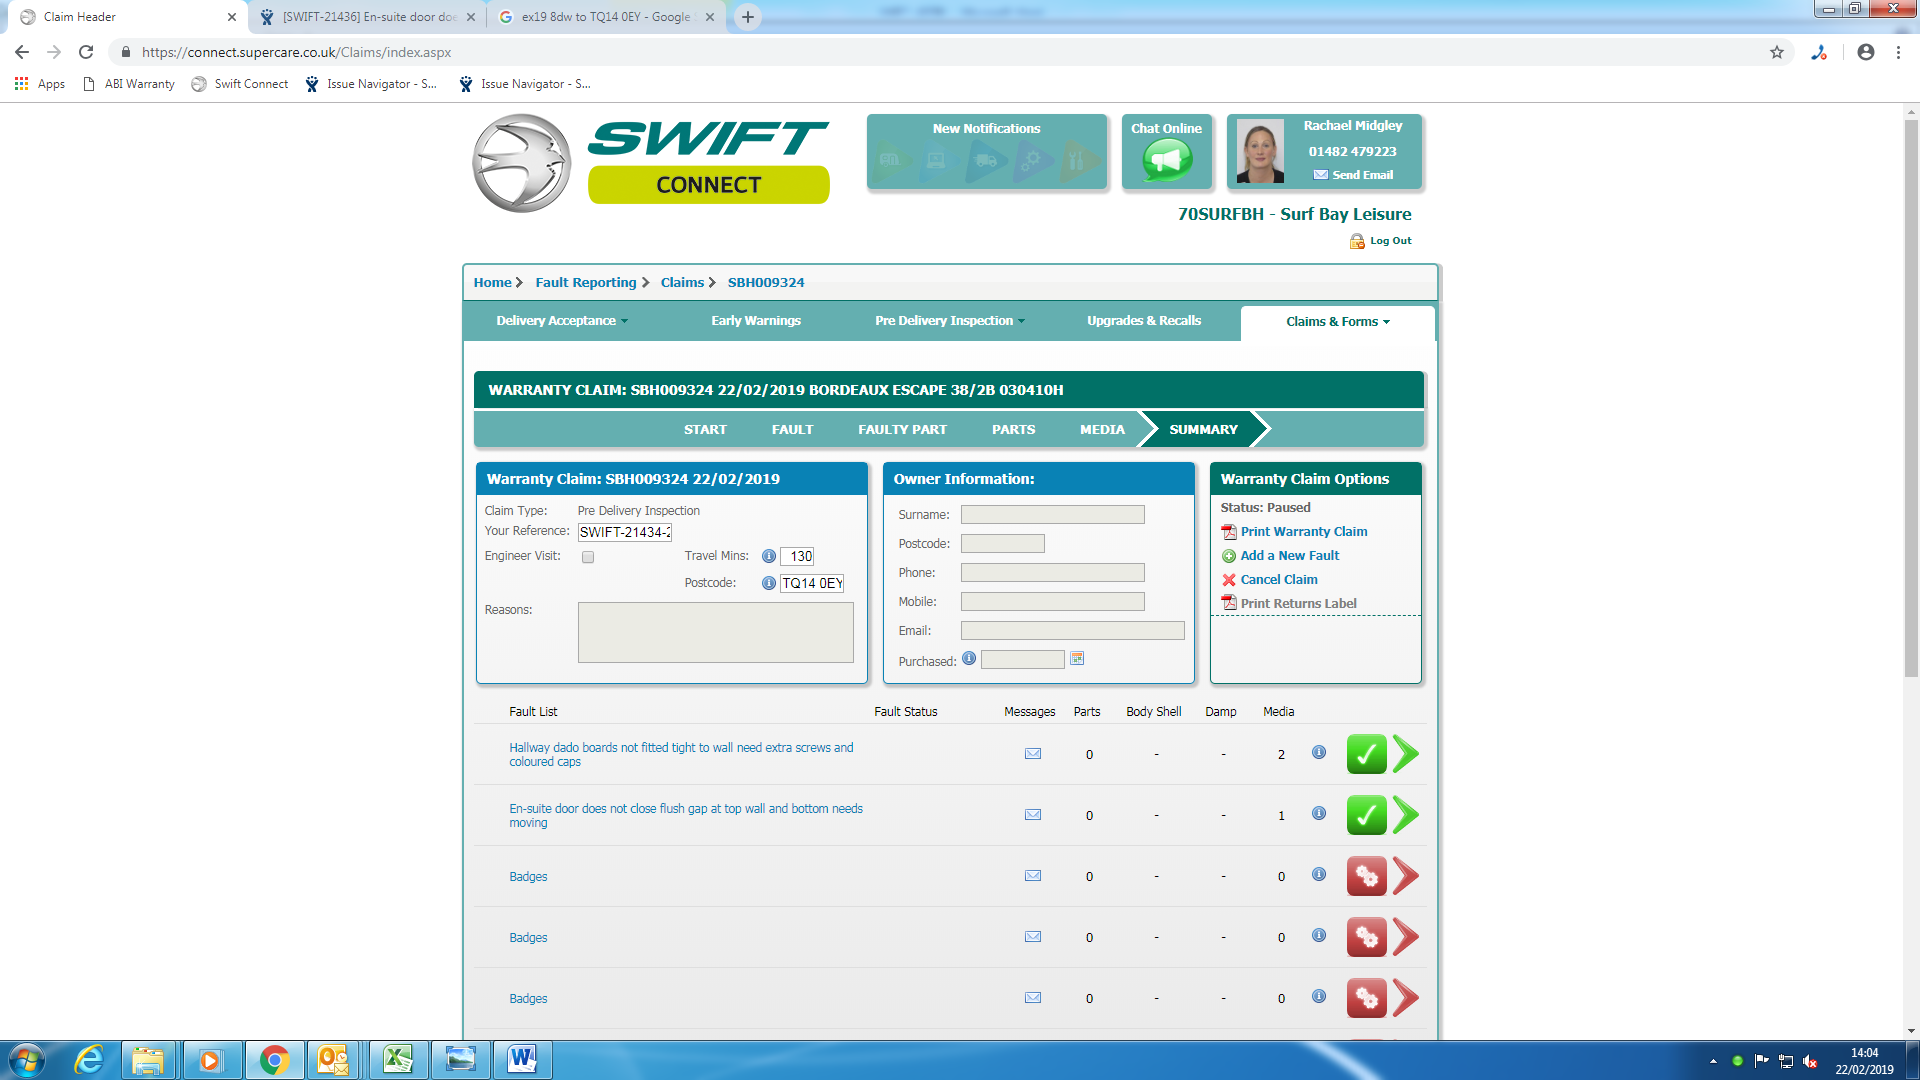Image resolution: width=1920 pixels, height=1080 pixels.
Task: Click info icon on second Badges row
Action: pos(1319,936)
